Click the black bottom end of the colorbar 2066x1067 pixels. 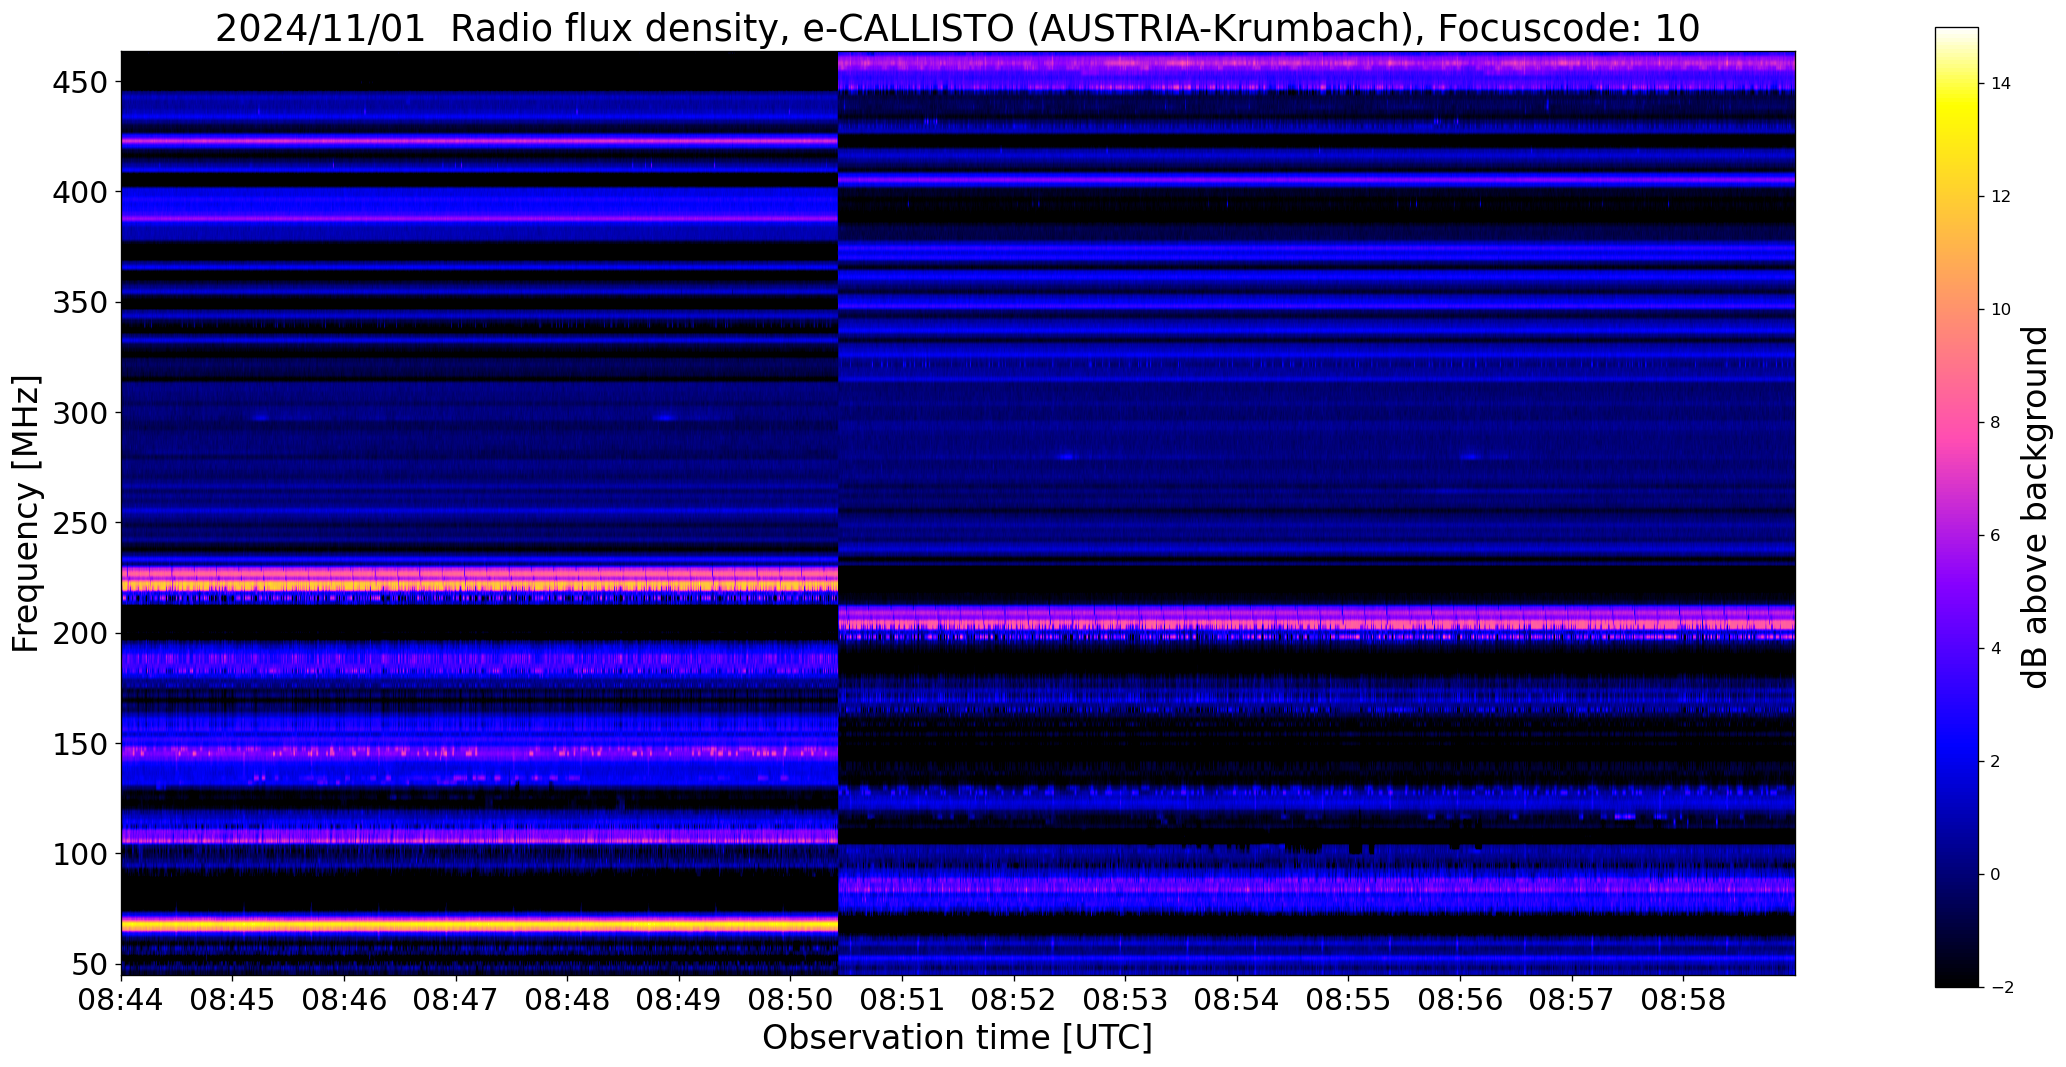click(x=1956, y=978)
